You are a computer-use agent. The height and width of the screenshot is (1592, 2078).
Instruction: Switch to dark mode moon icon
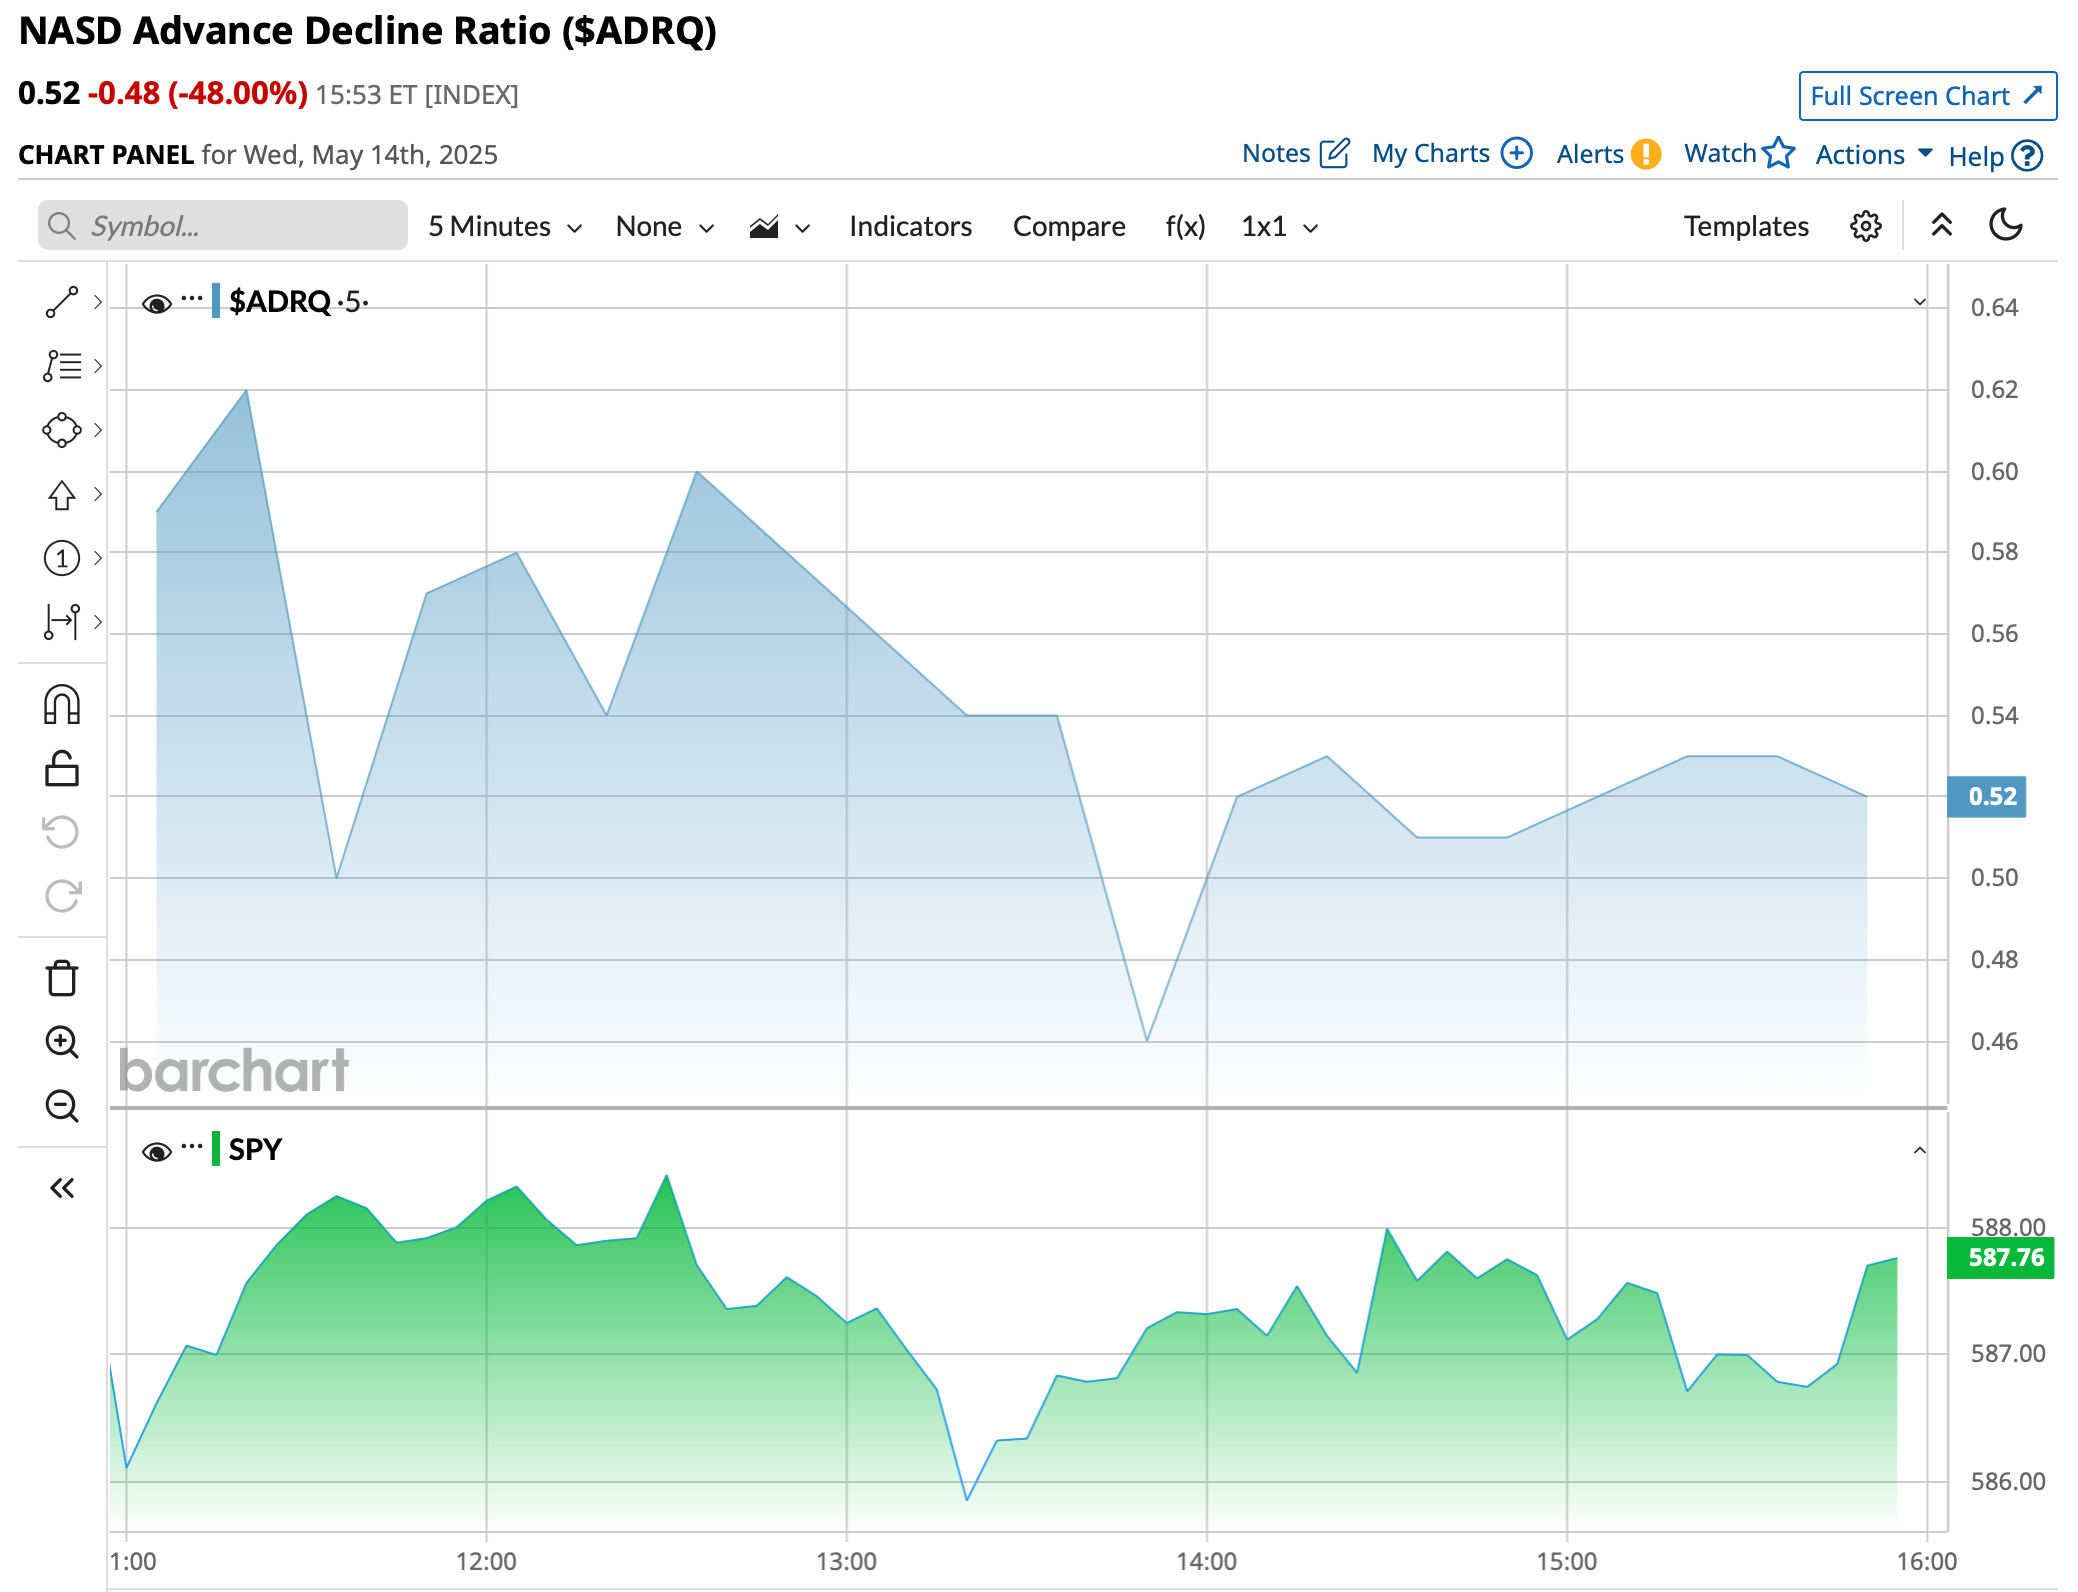click(x=2005, y=225)
